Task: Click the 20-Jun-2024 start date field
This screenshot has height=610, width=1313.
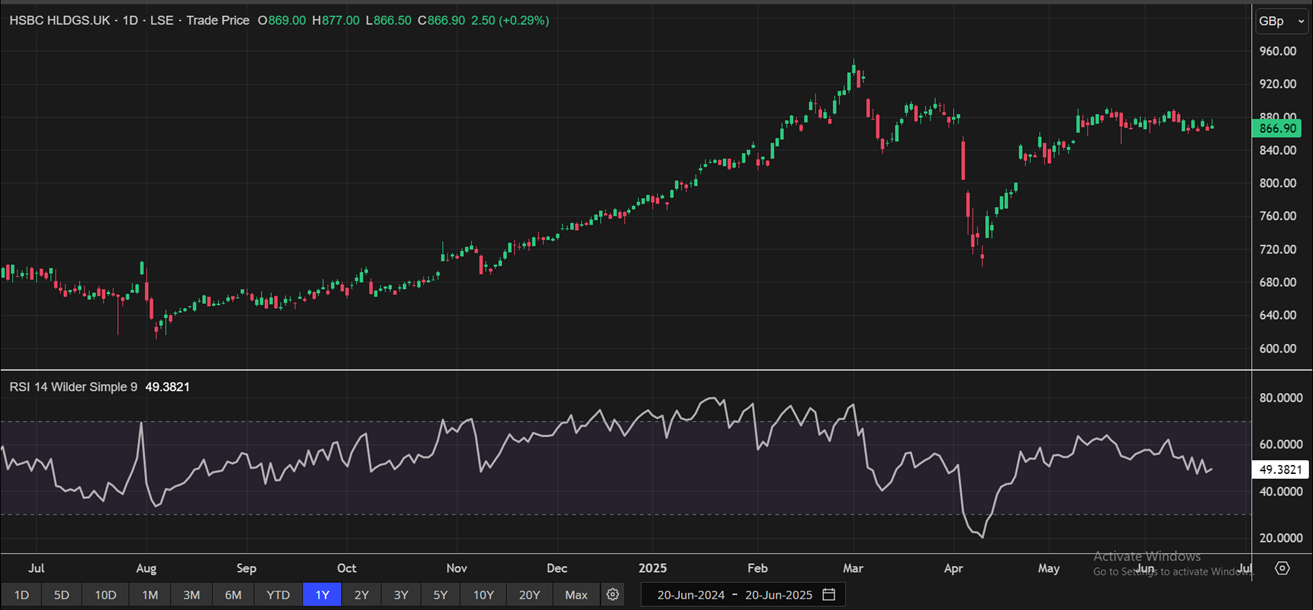Action: coord(689,595)
